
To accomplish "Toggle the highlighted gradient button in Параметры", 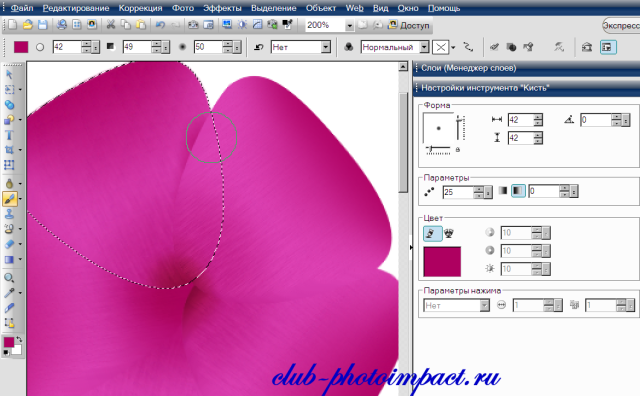I will tap(518, 191).
